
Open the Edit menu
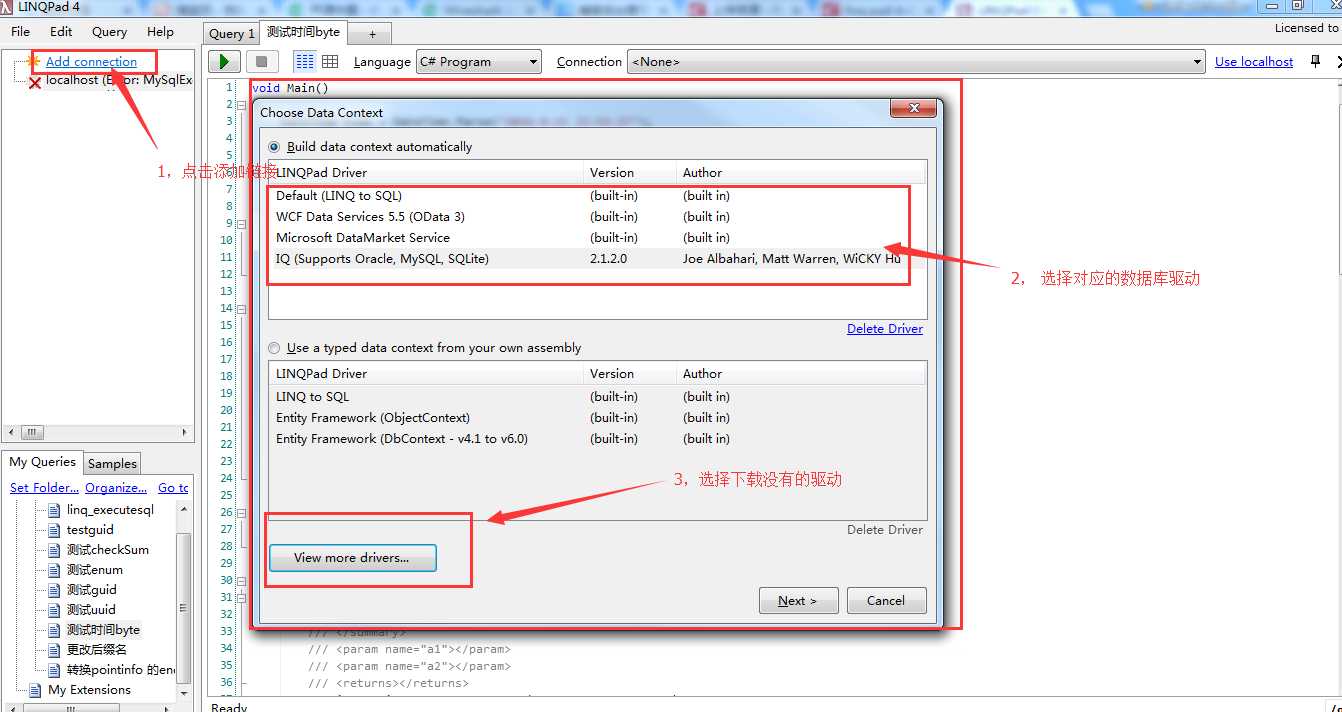(61, 32)
